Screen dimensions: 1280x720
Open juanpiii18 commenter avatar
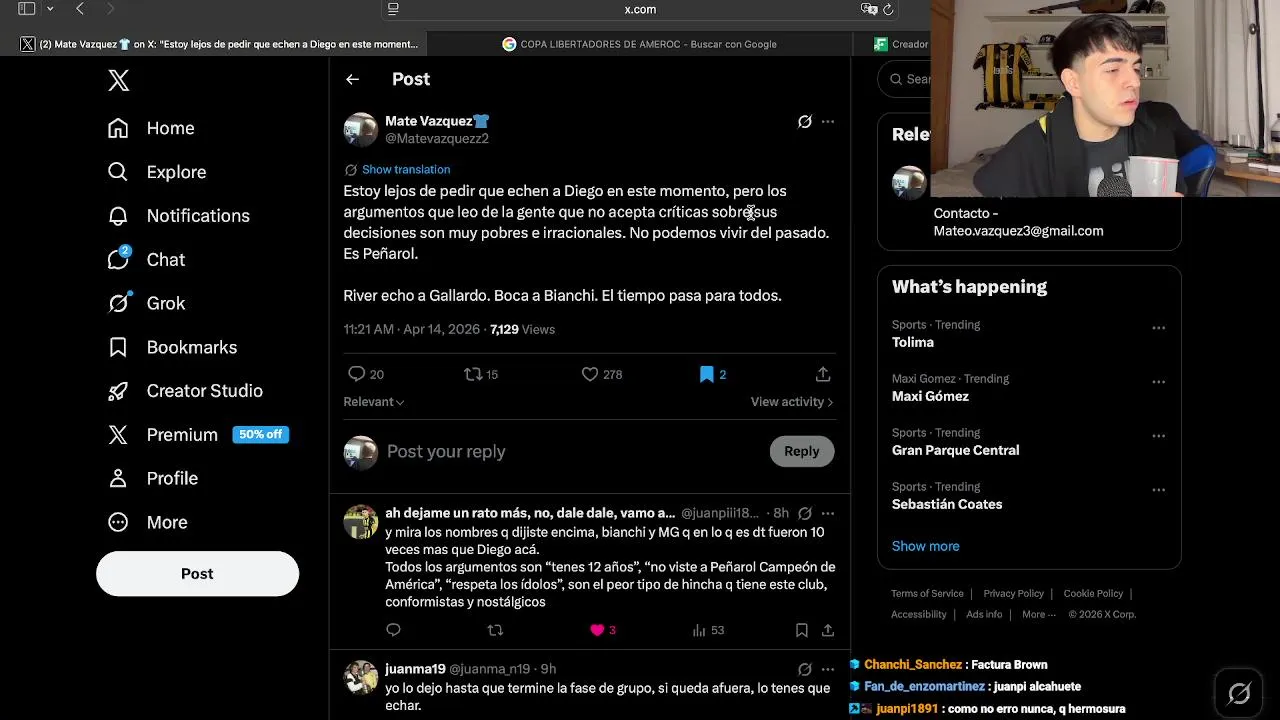point(361,522)
